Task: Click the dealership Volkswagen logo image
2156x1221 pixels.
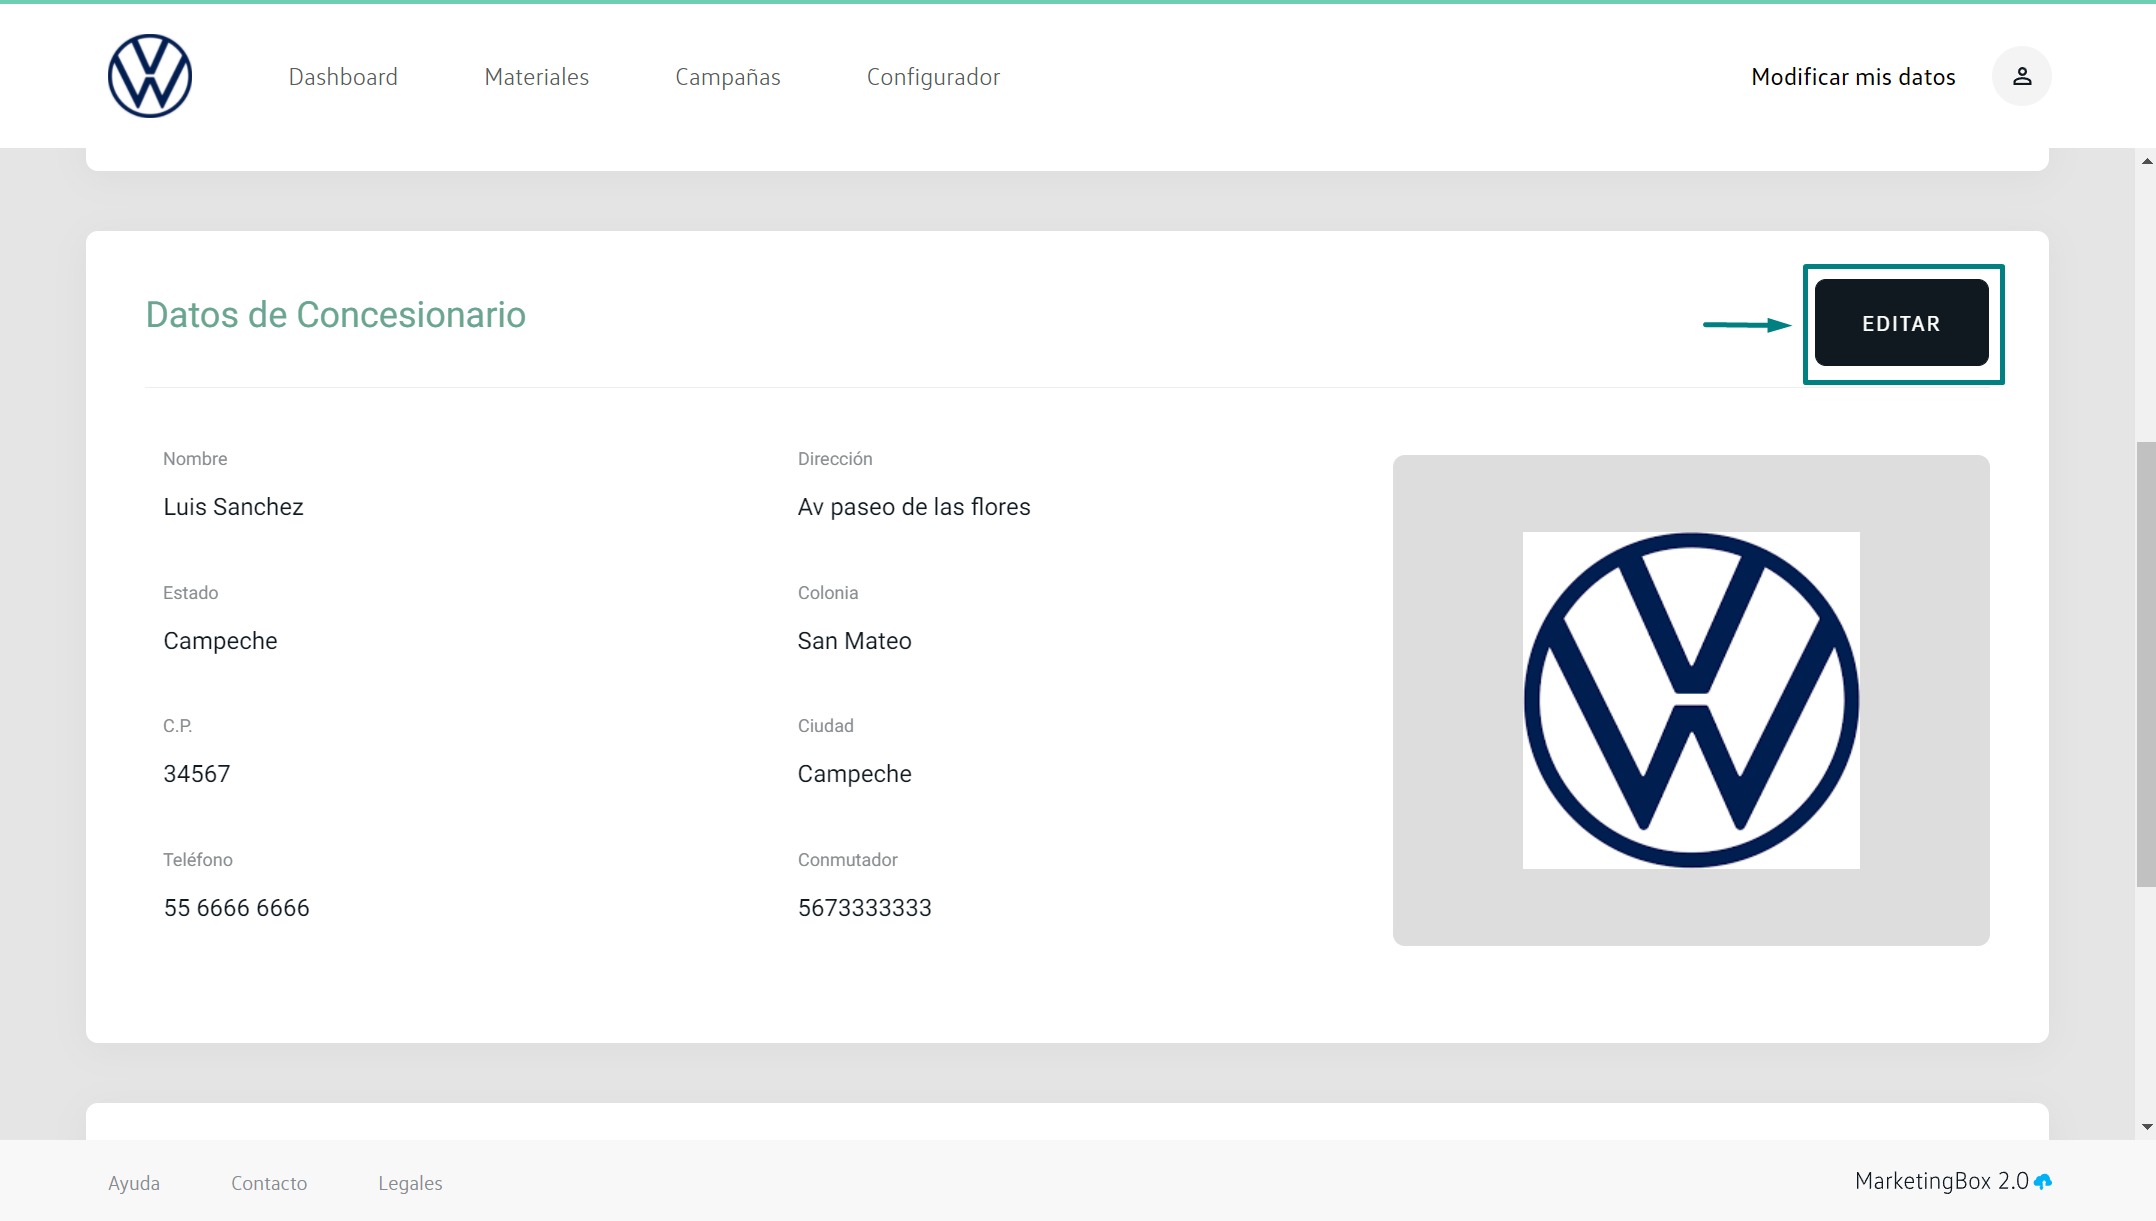Action: coord(1690,700)
